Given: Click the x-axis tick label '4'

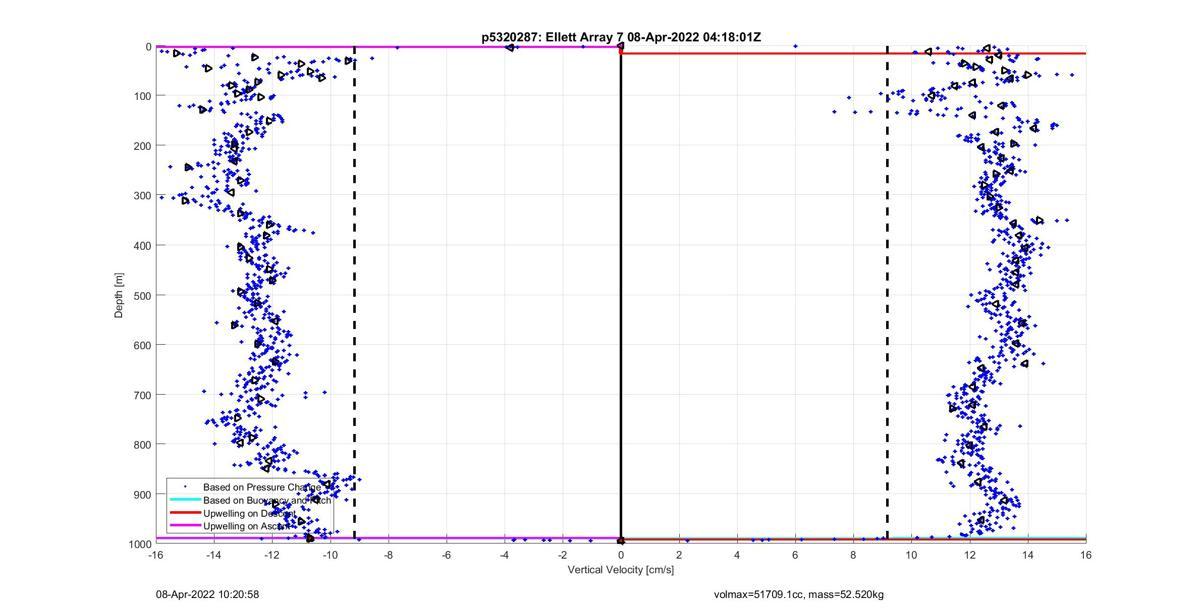Looking at the screenshot, I should click(x=737, y=555).
